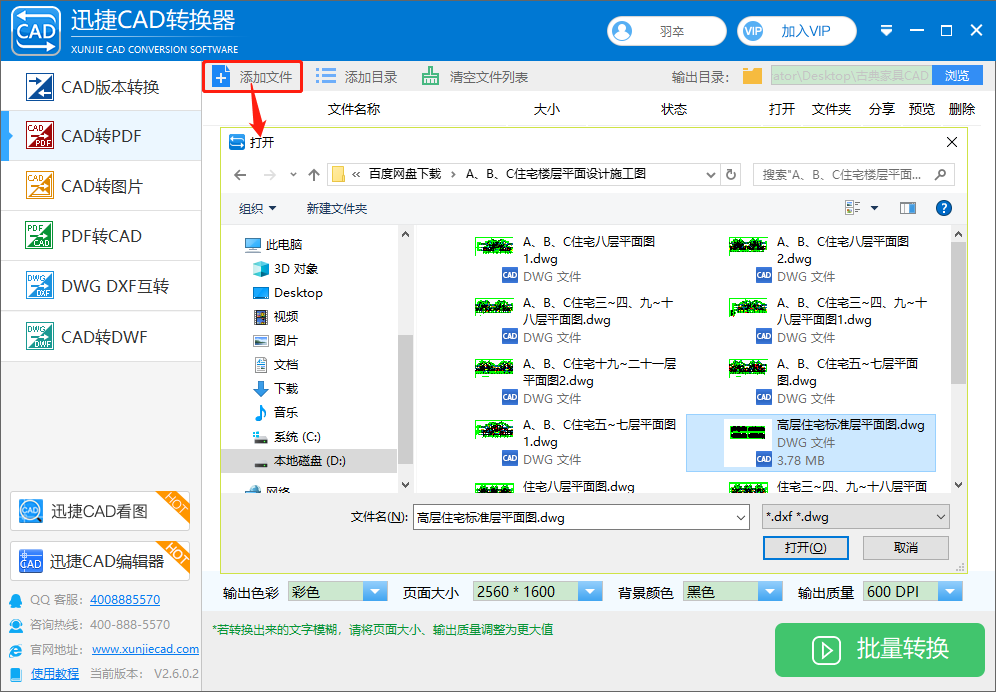Select Desktop in the navigation tree
Viewport: 996px width, 692px height.
(x=288, y=293)
